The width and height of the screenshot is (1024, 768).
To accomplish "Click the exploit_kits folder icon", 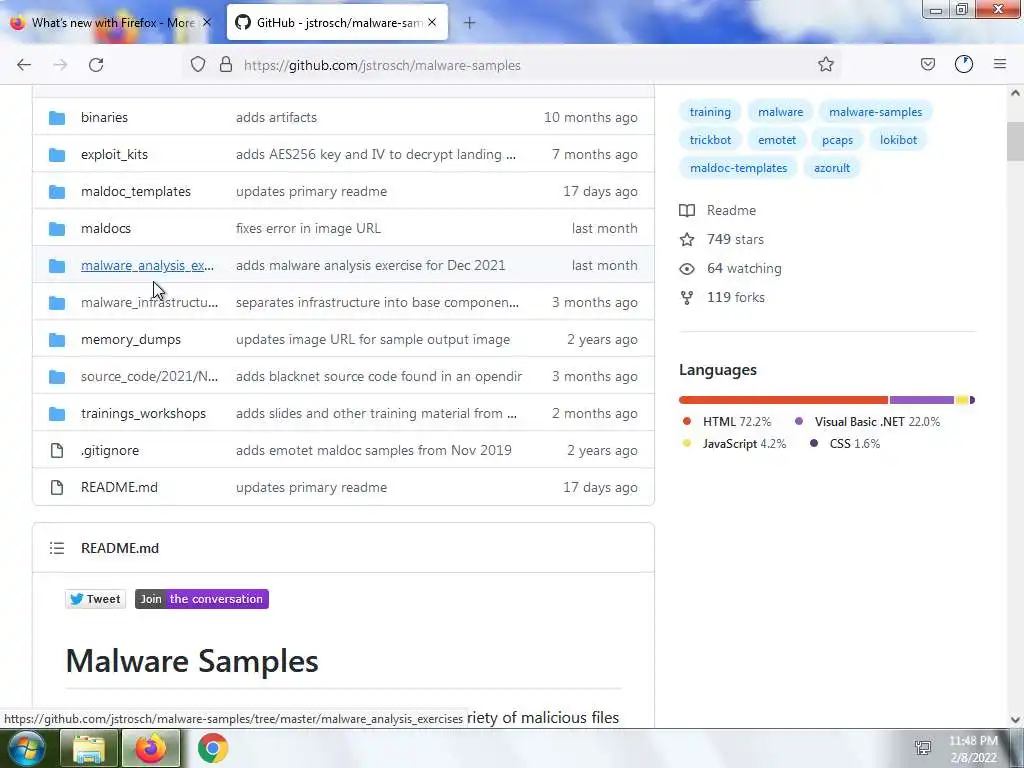I will (x=57, y=155).
